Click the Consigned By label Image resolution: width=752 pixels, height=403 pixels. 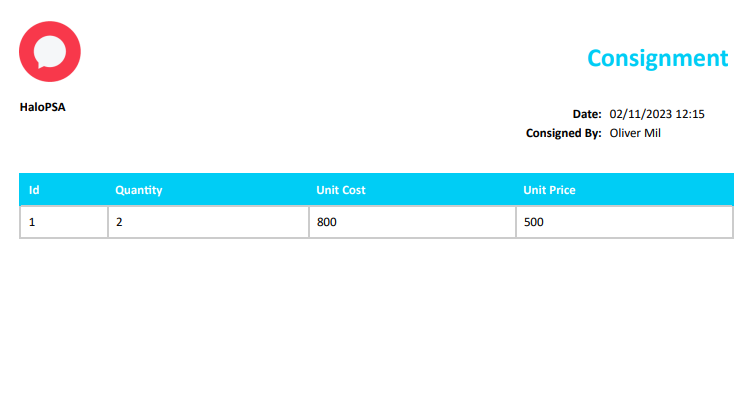(x=563, y=132)
